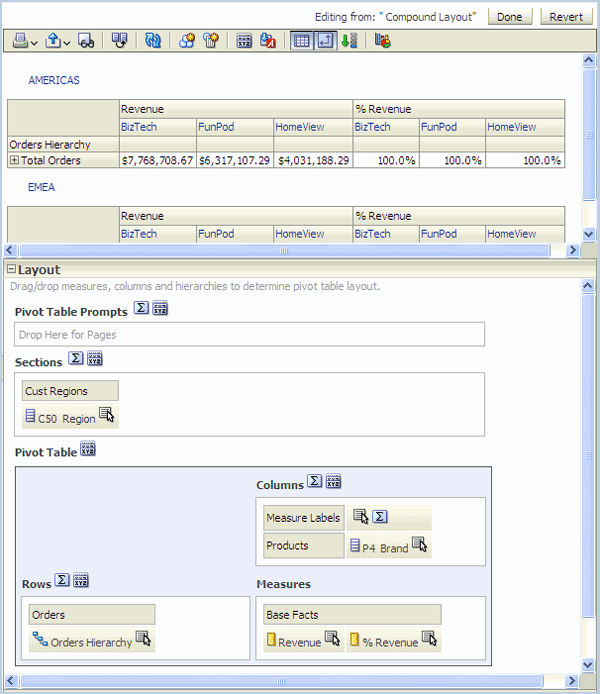Click the Base Facts header in Measures

tap(352, 615)
